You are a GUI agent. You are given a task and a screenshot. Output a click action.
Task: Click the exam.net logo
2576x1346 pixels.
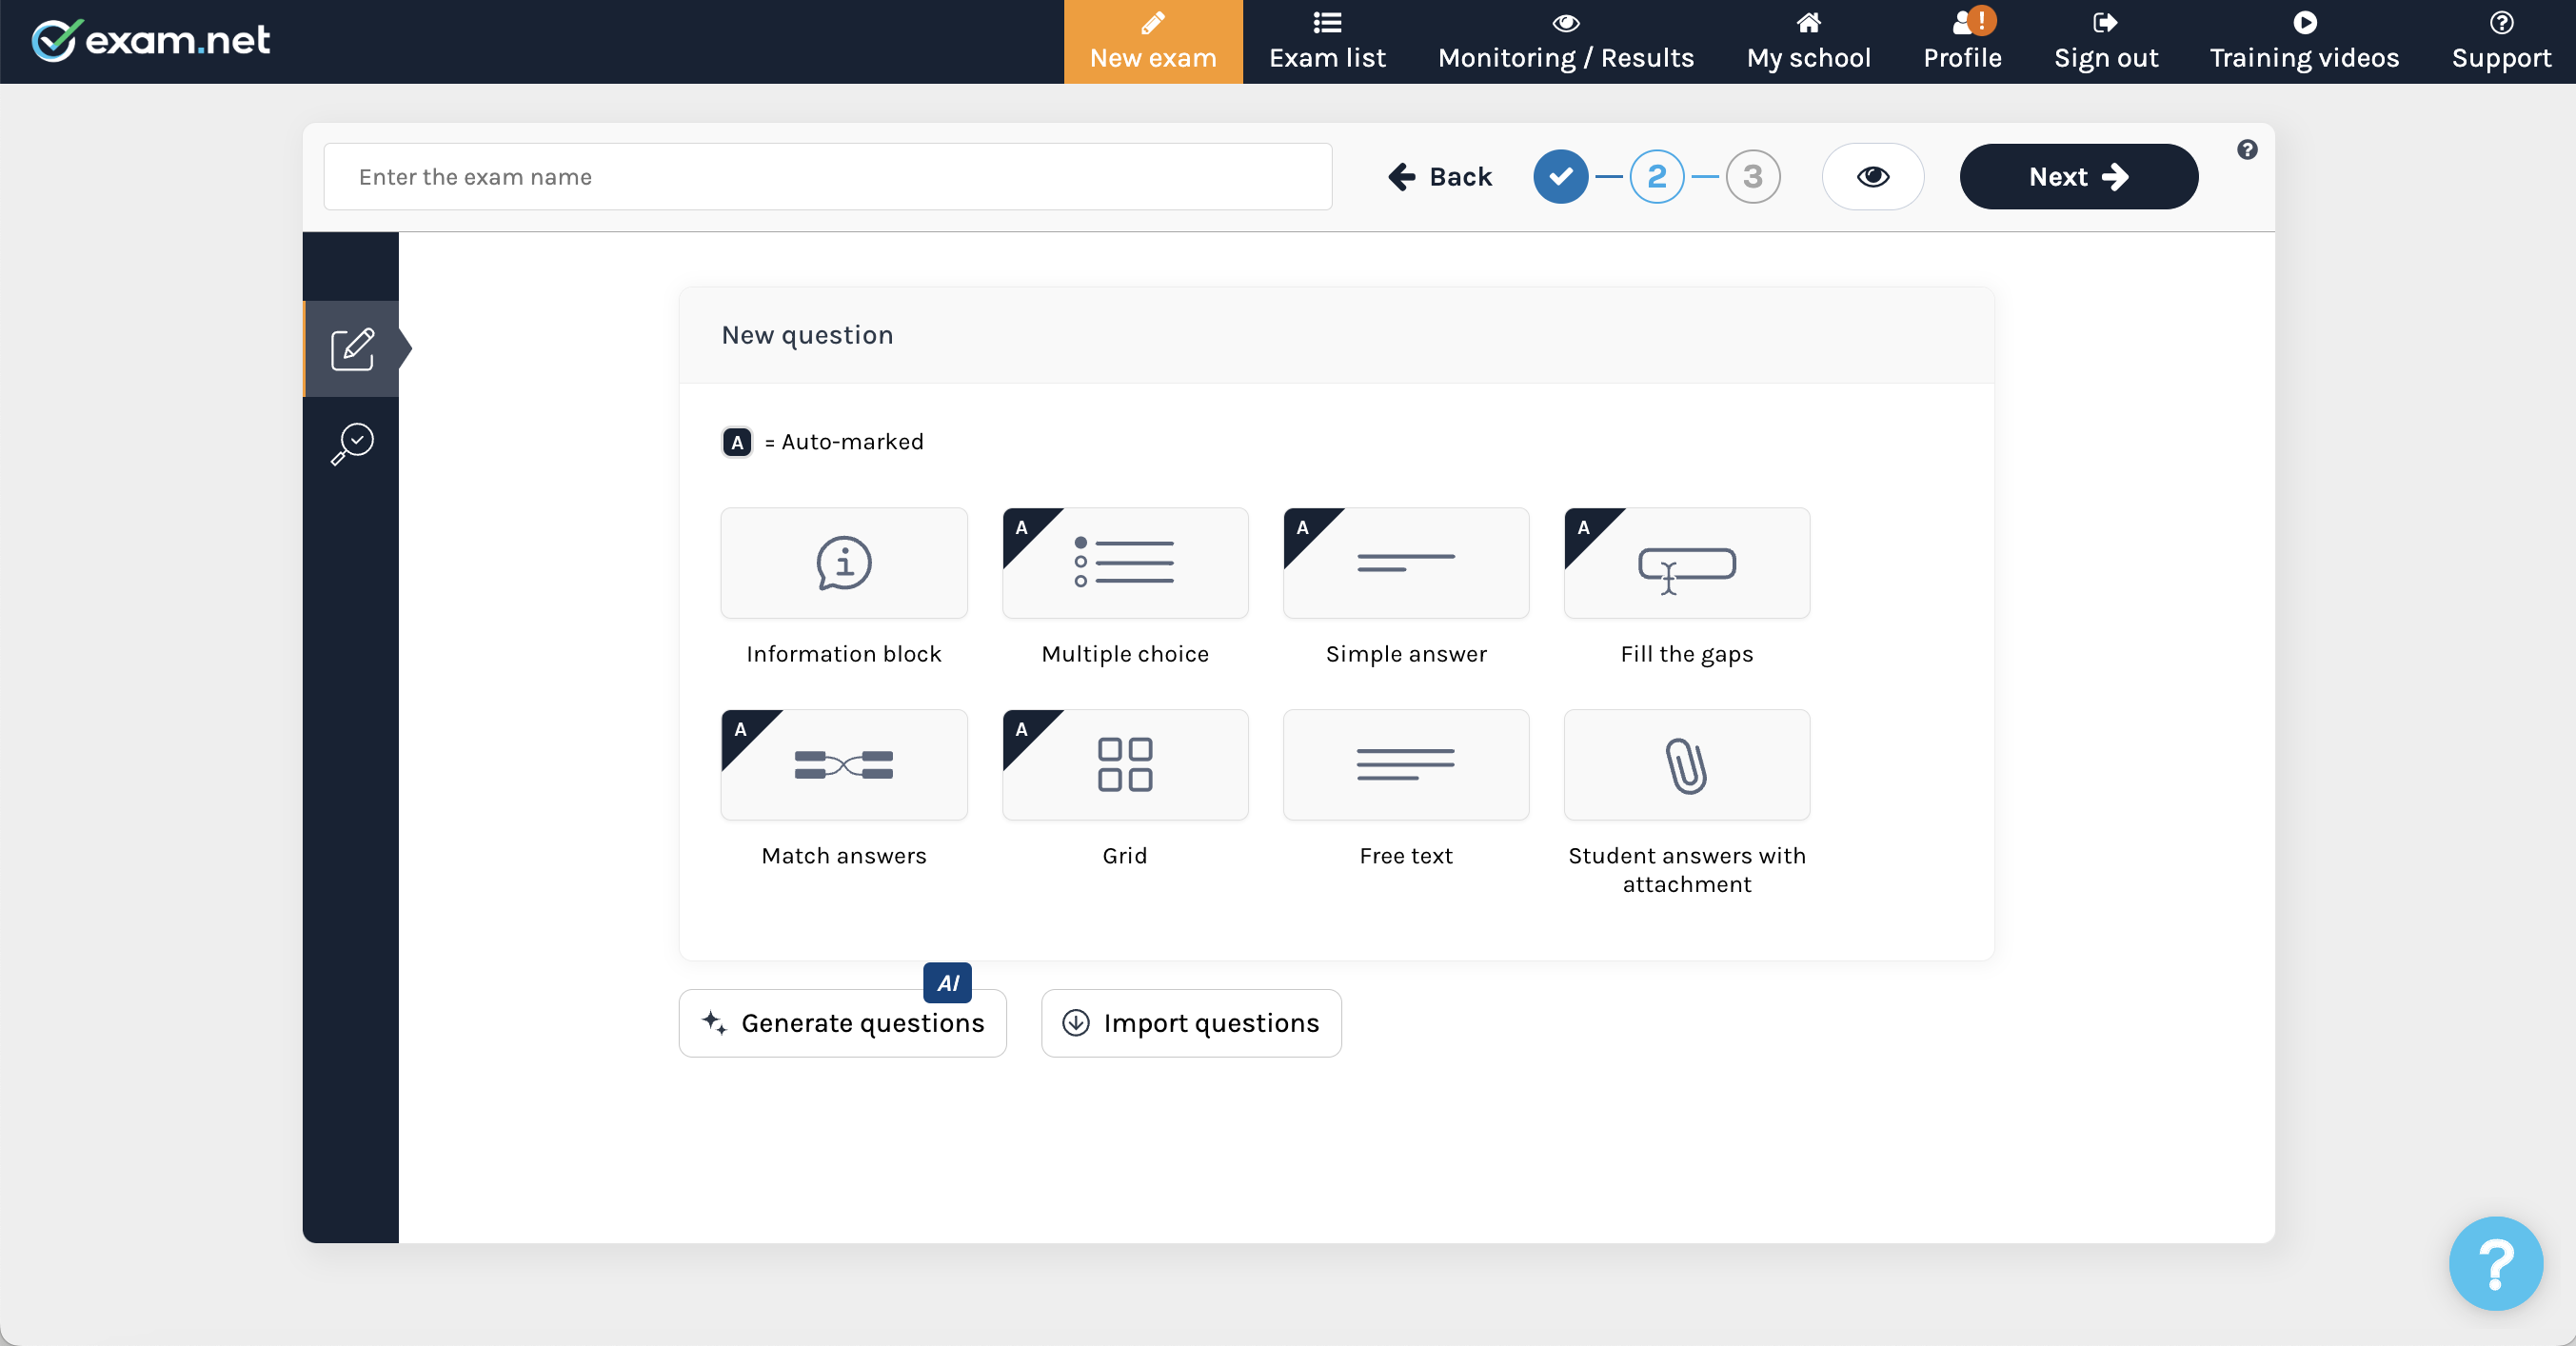[x=150, y=40]
